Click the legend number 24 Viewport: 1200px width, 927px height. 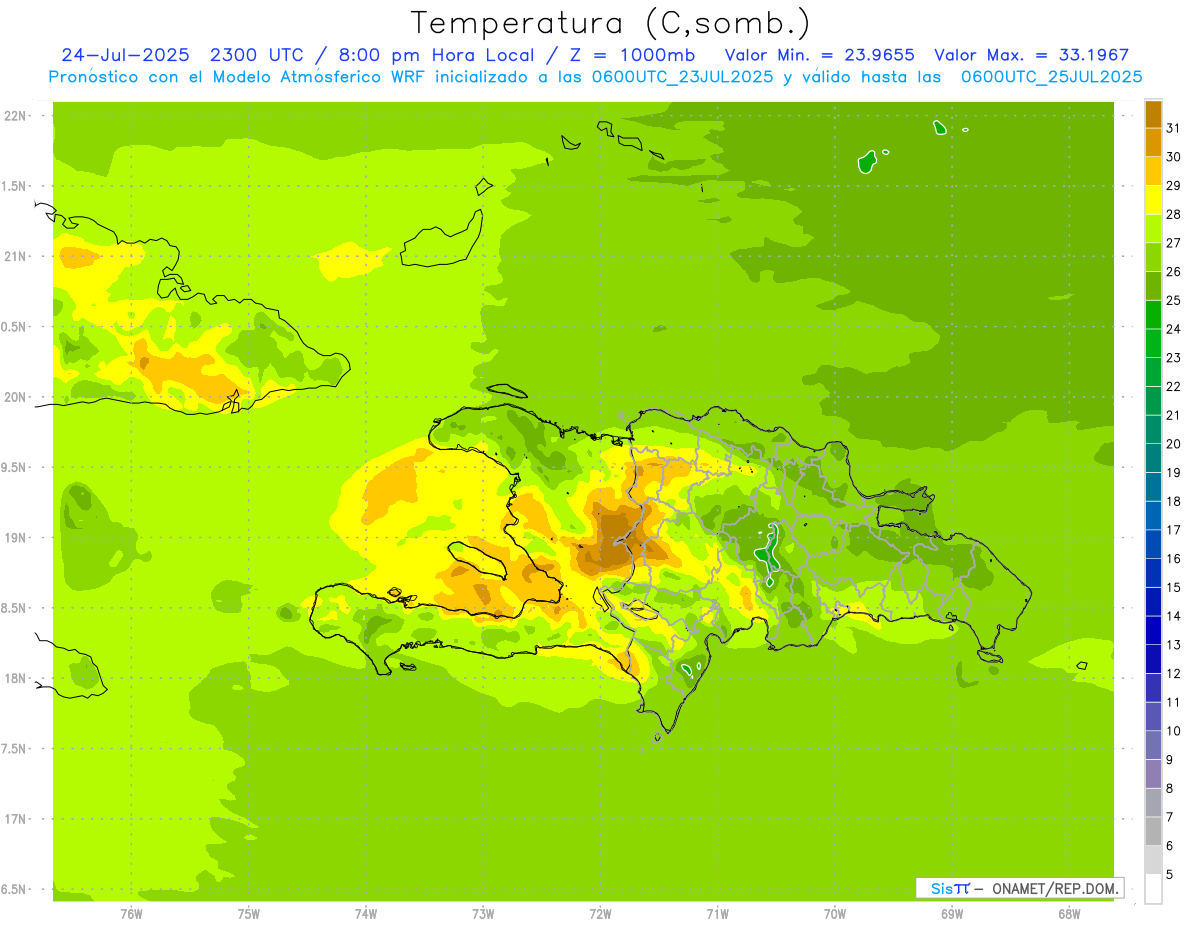tap(1174, 329)
